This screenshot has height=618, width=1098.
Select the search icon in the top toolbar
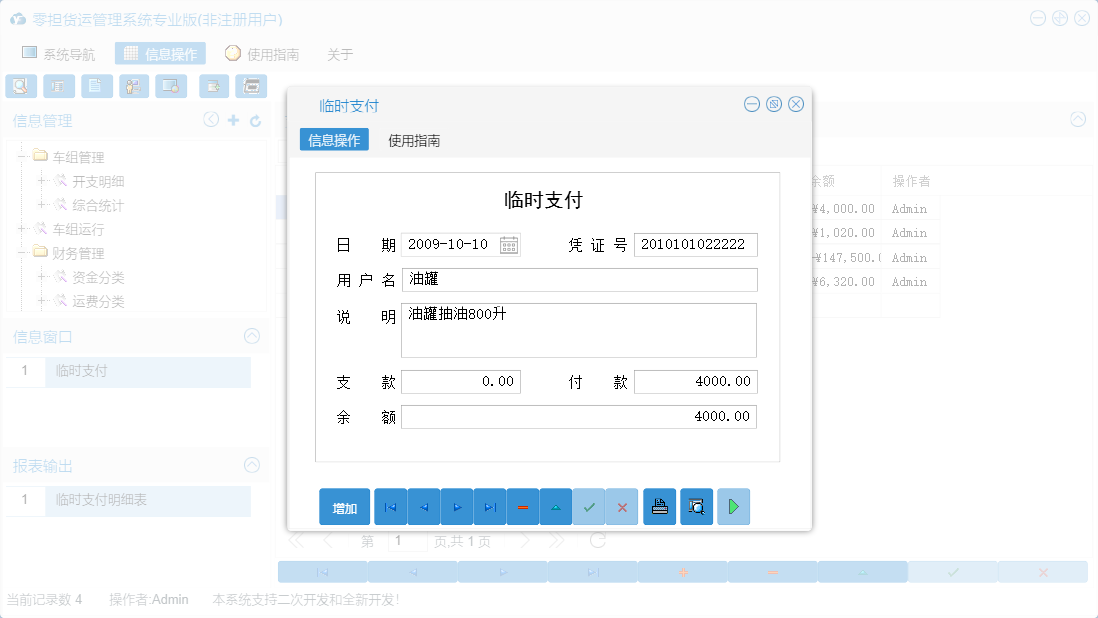[x=20, y=86]
